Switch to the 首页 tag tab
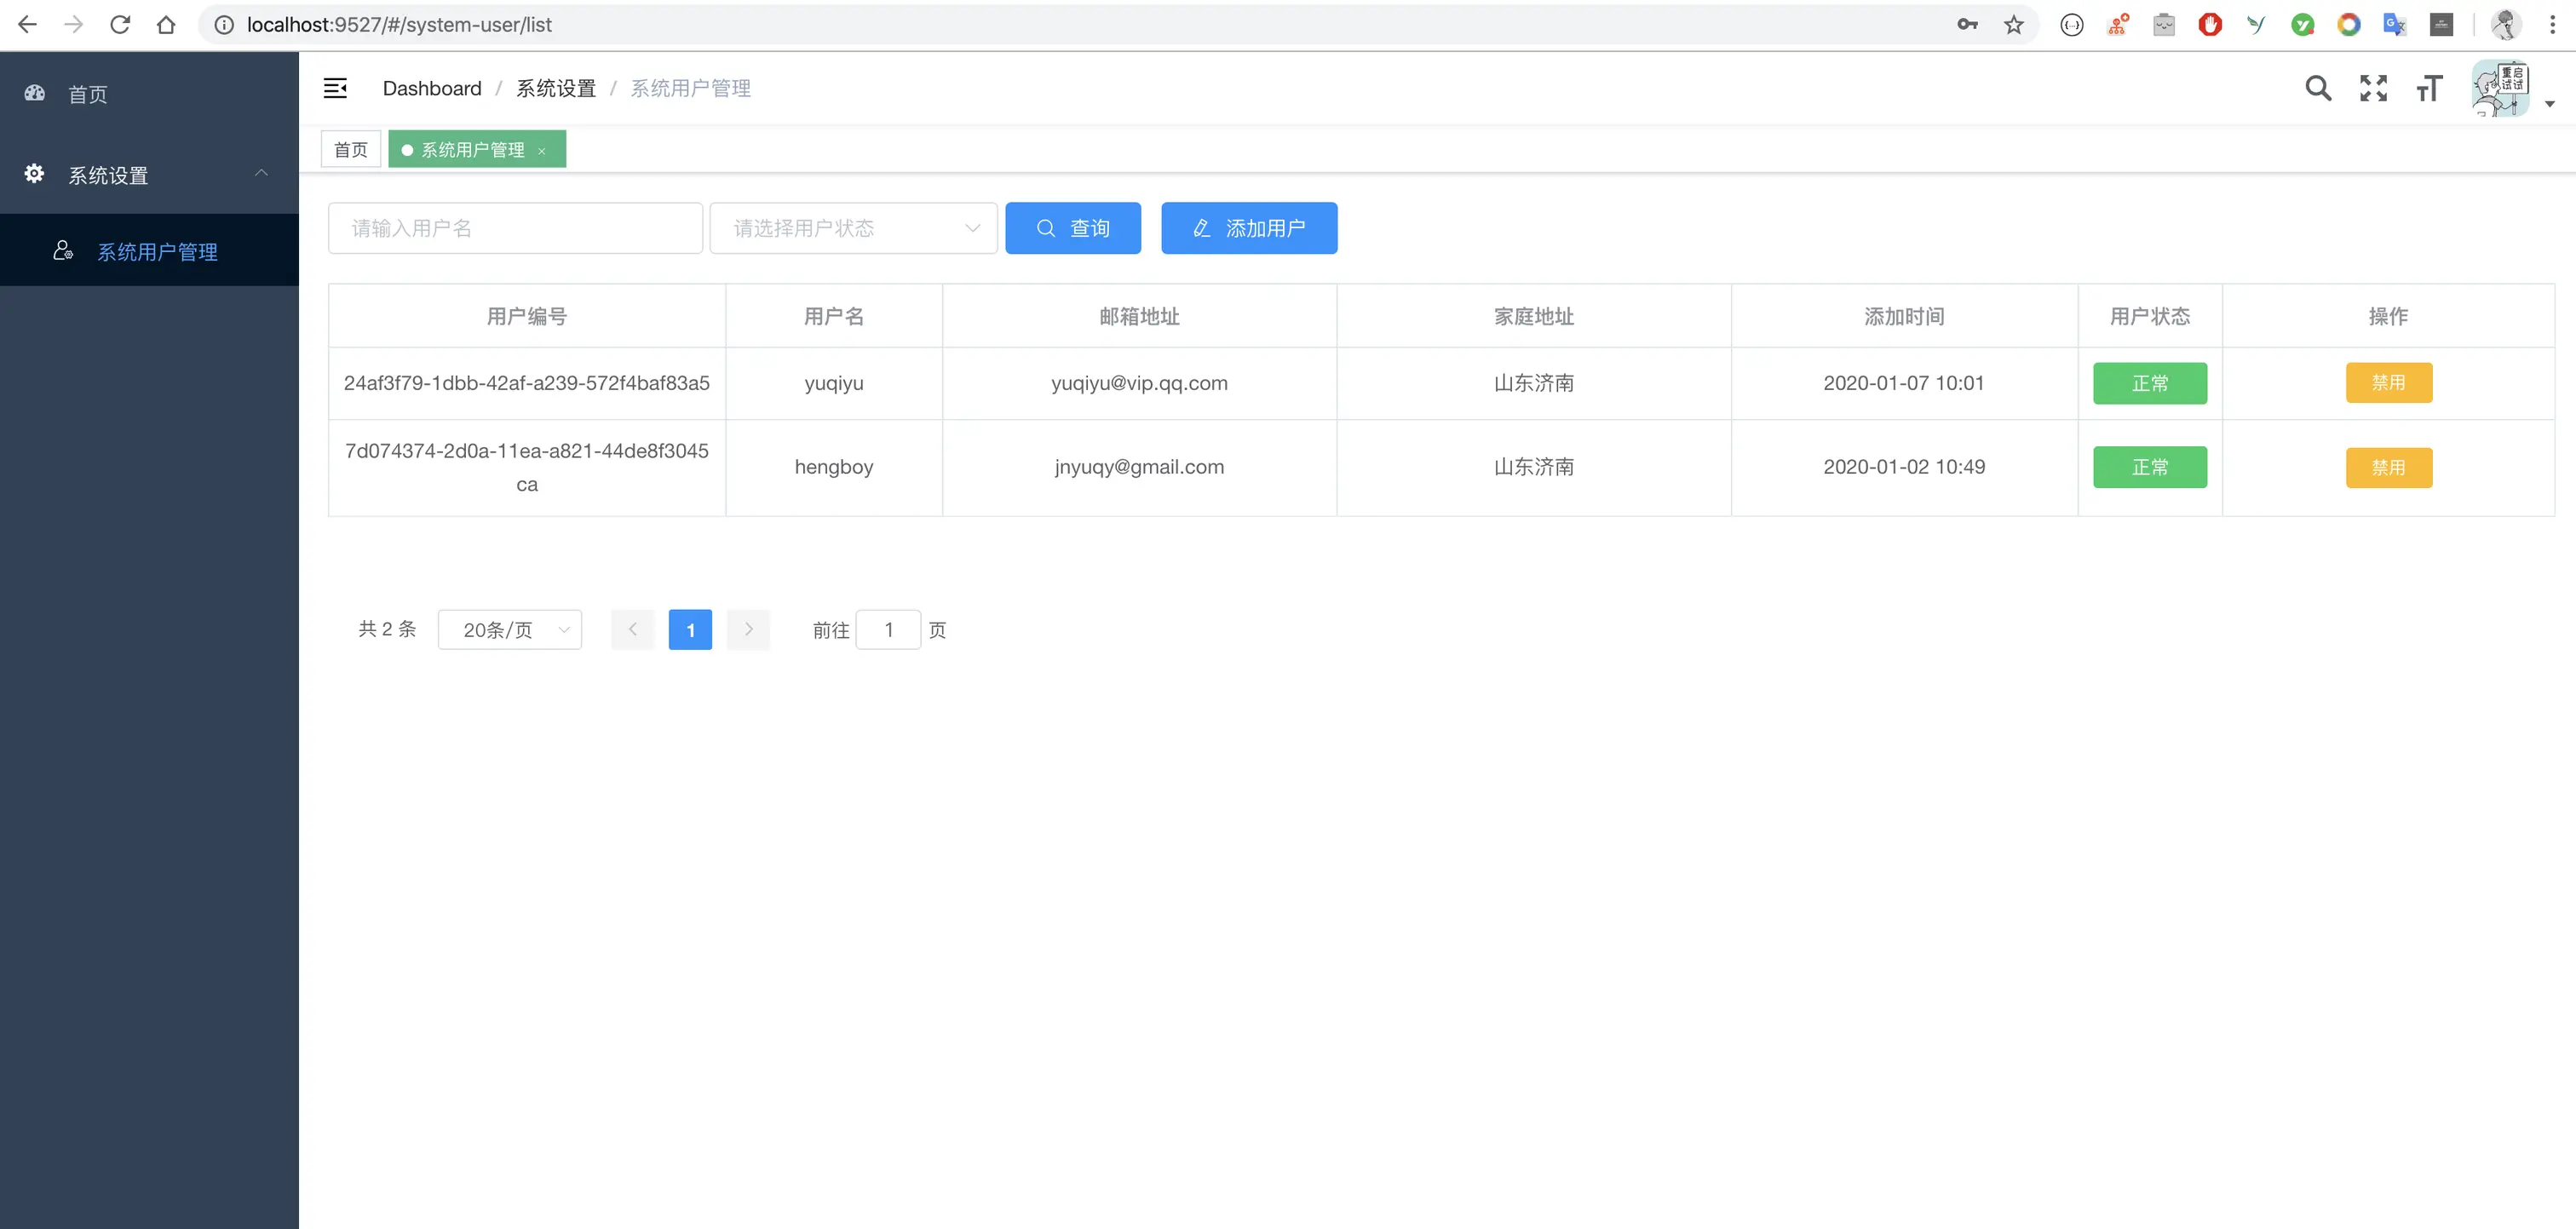 click(350, 150)
